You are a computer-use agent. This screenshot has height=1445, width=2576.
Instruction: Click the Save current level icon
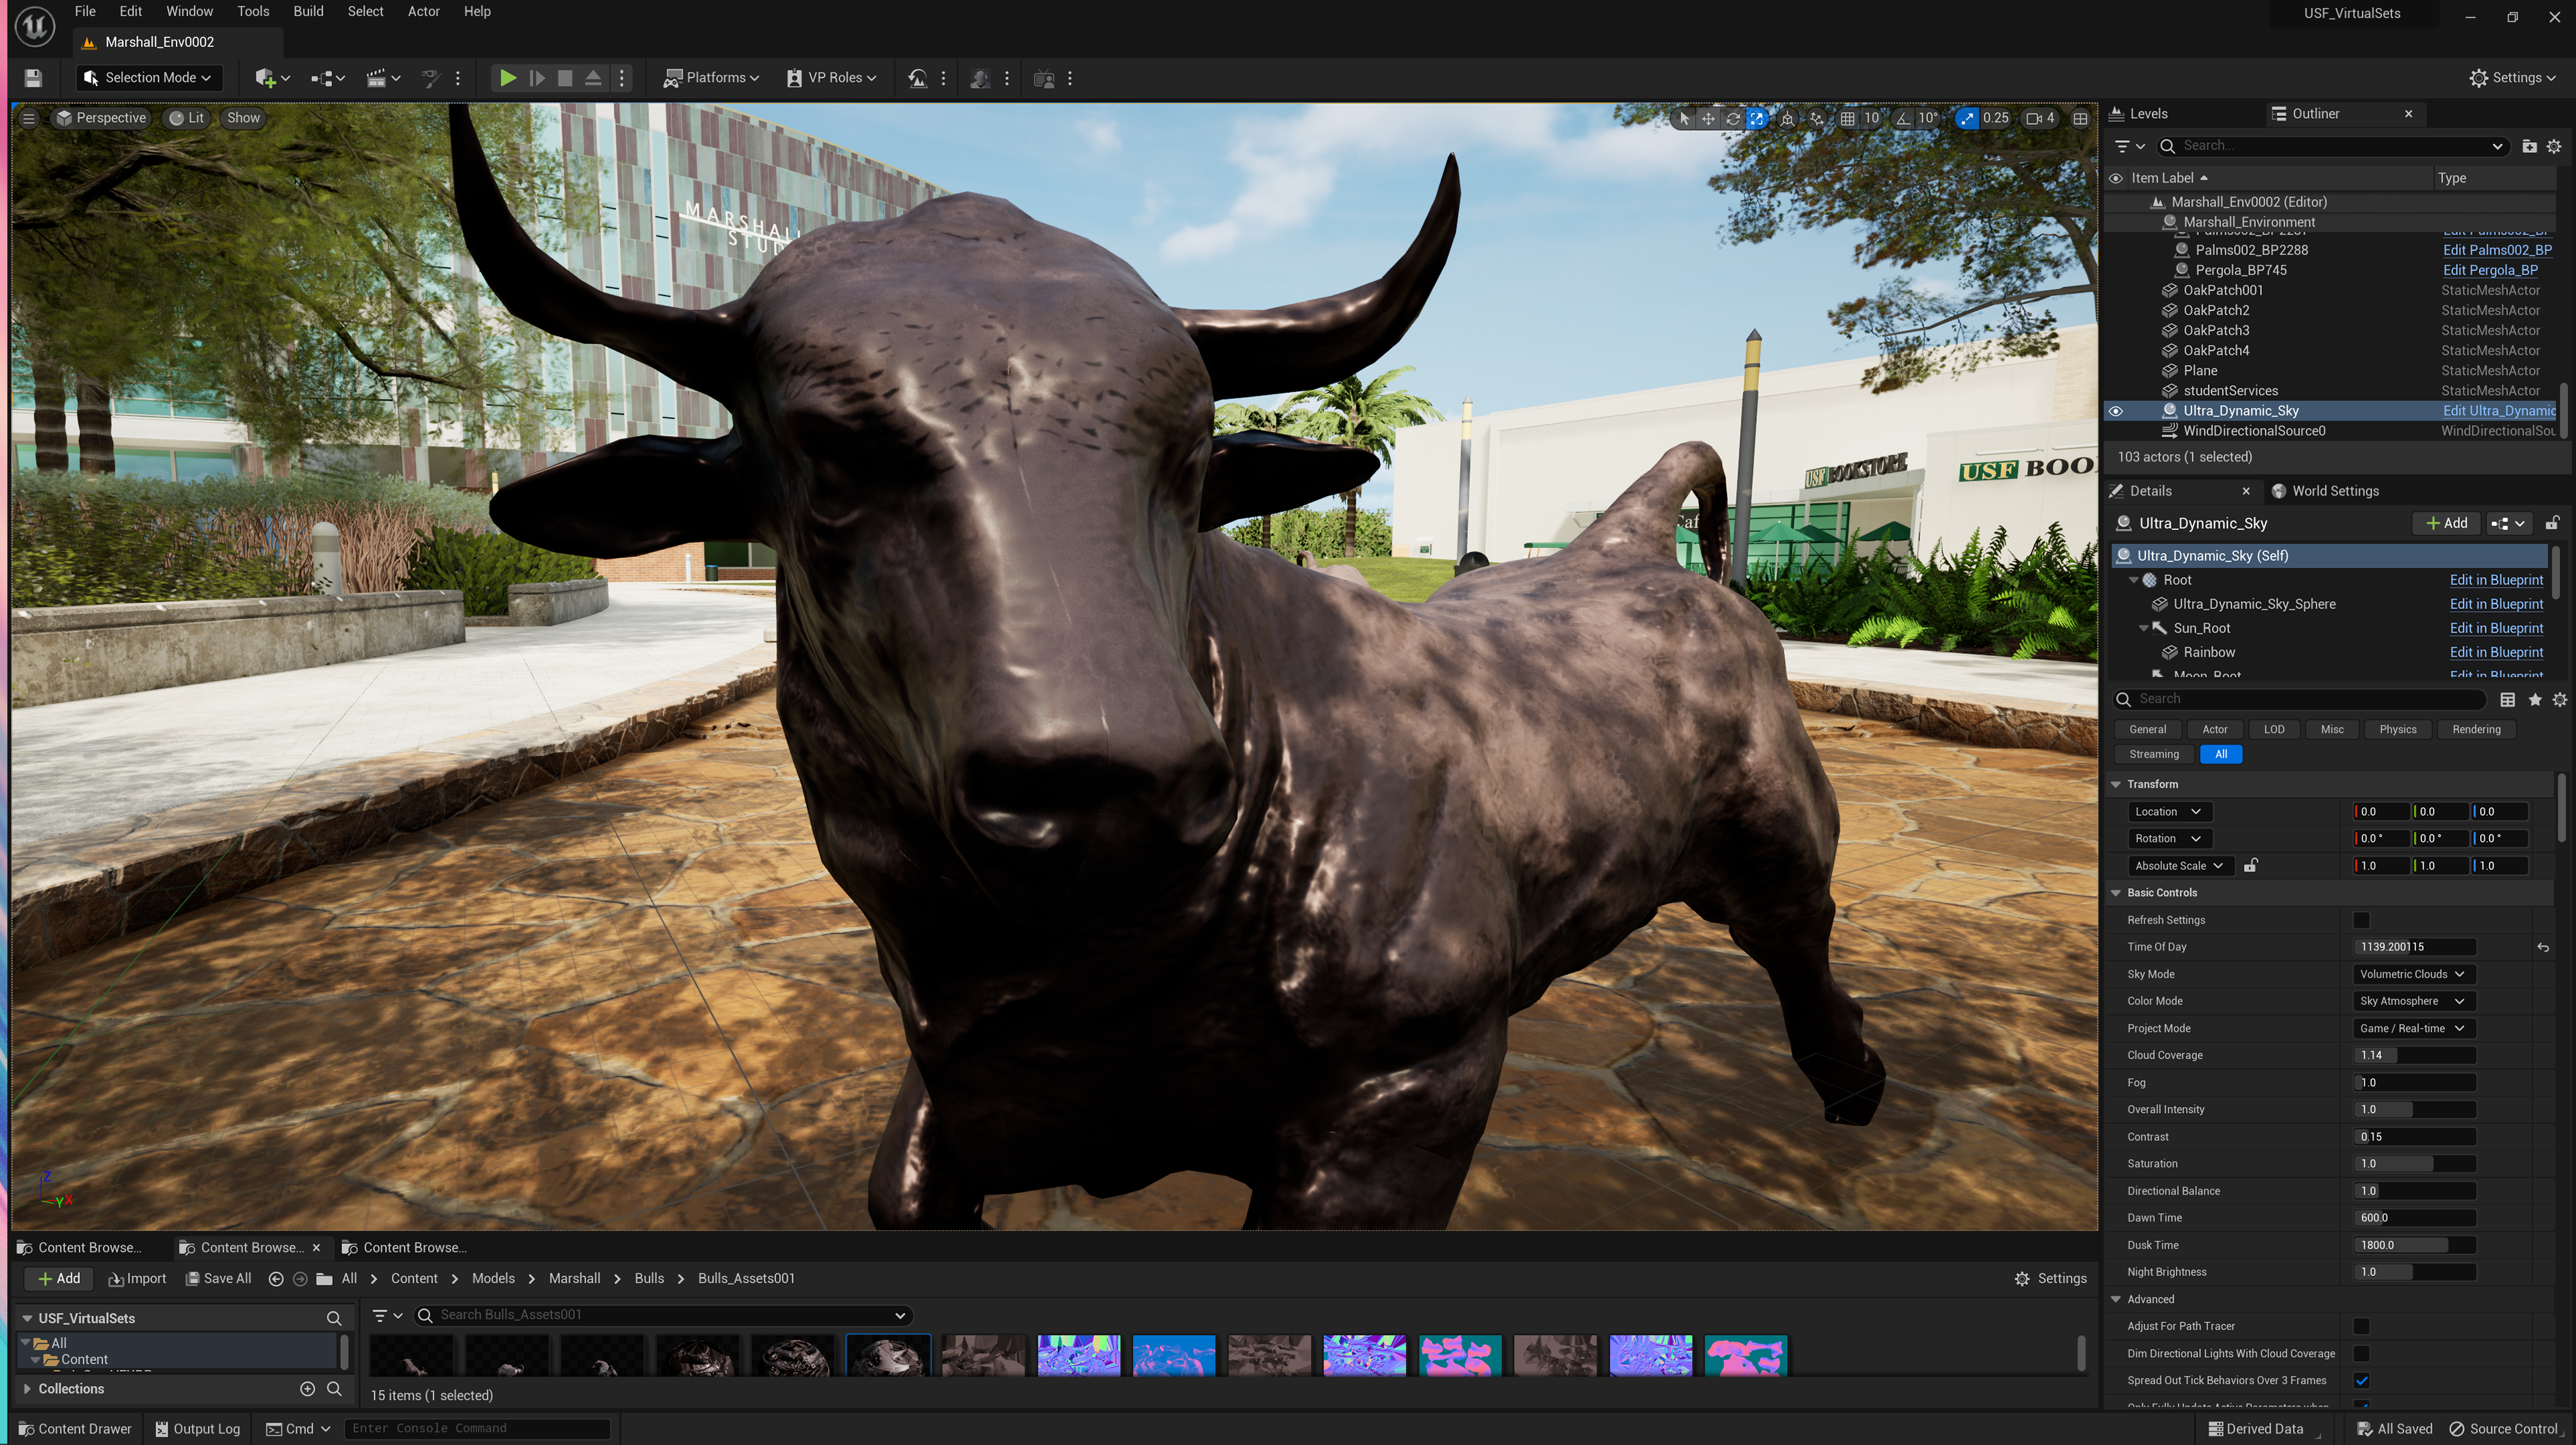point(33,78)
